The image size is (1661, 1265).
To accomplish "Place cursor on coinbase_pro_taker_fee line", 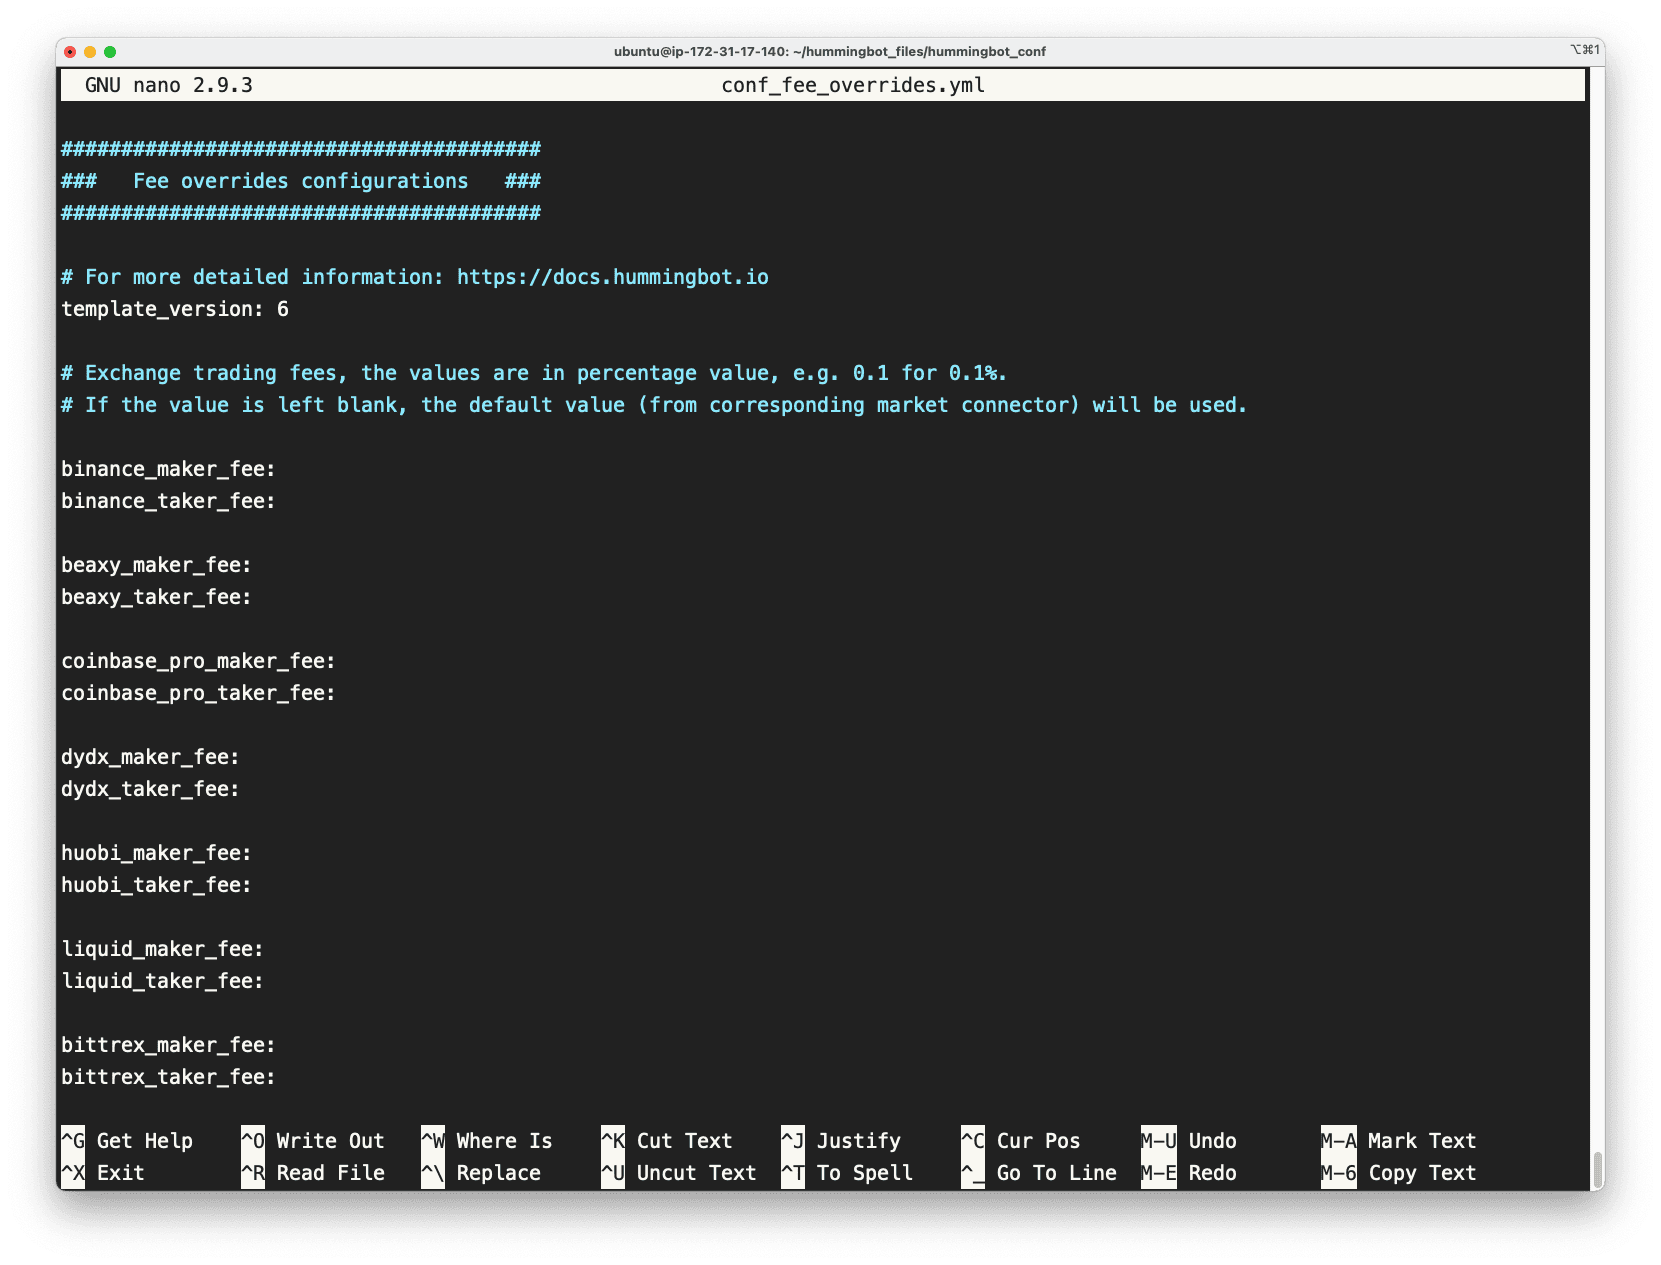I will point(198,693).
